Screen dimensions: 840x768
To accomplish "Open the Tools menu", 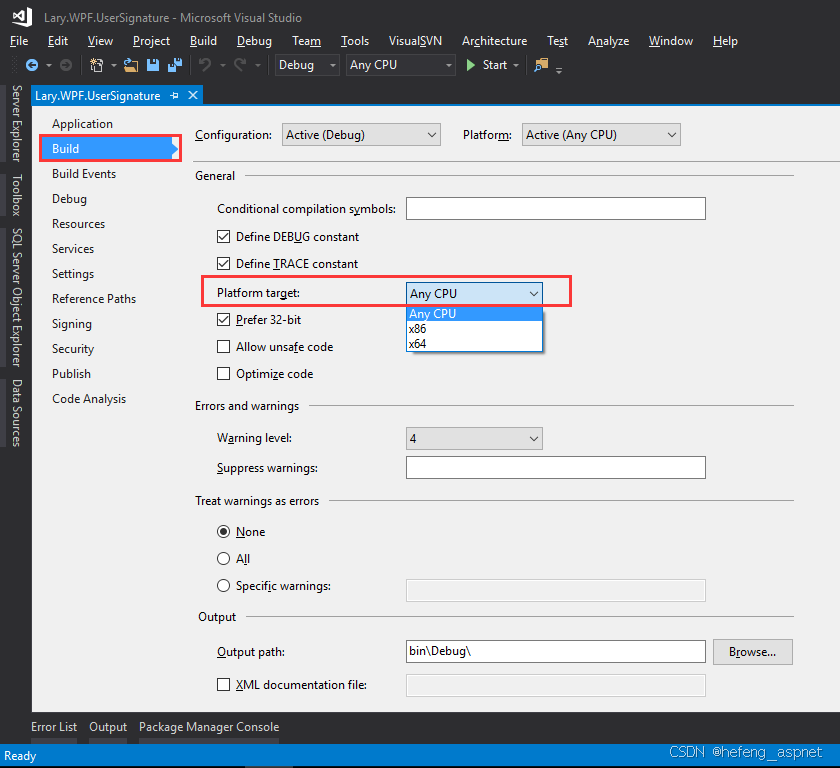I will click(x=355, y=41).
